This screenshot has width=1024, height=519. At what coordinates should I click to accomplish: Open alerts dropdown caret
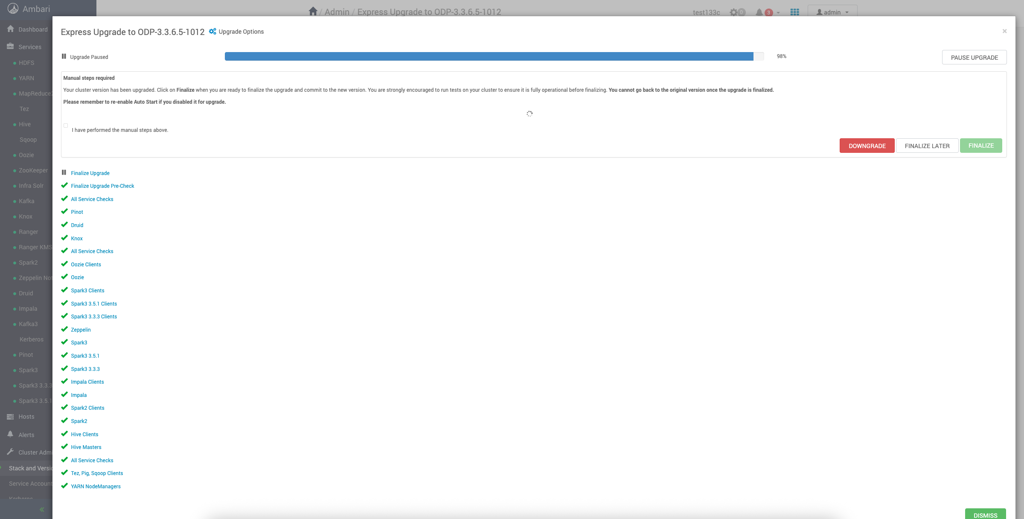pyautogui.click(x=778, y=13)
